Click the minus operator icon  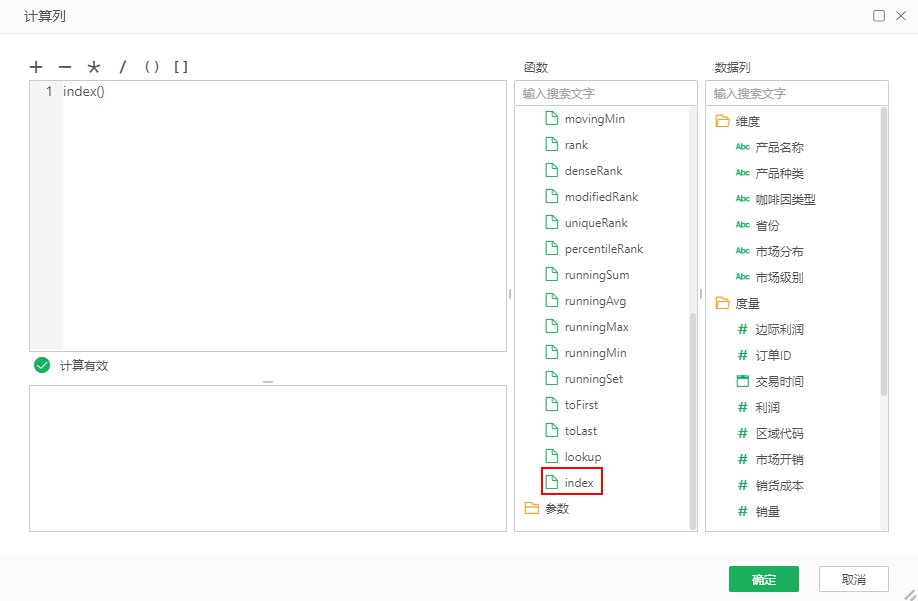64,67
